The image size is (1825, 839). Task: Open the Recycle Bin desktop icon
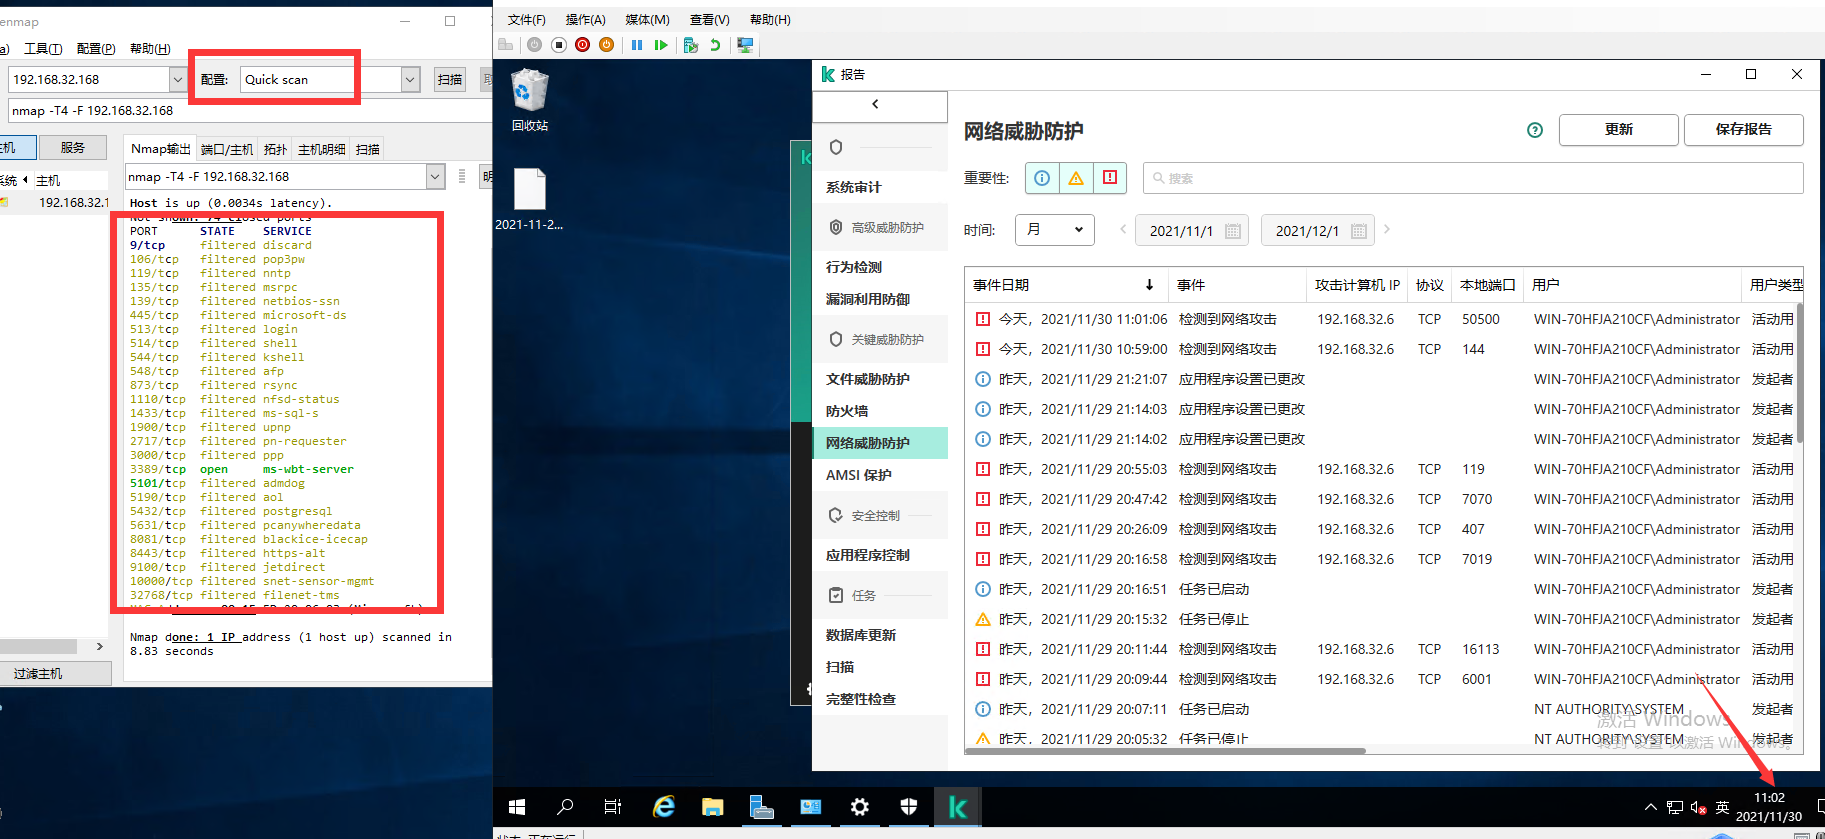pos(530,100)
